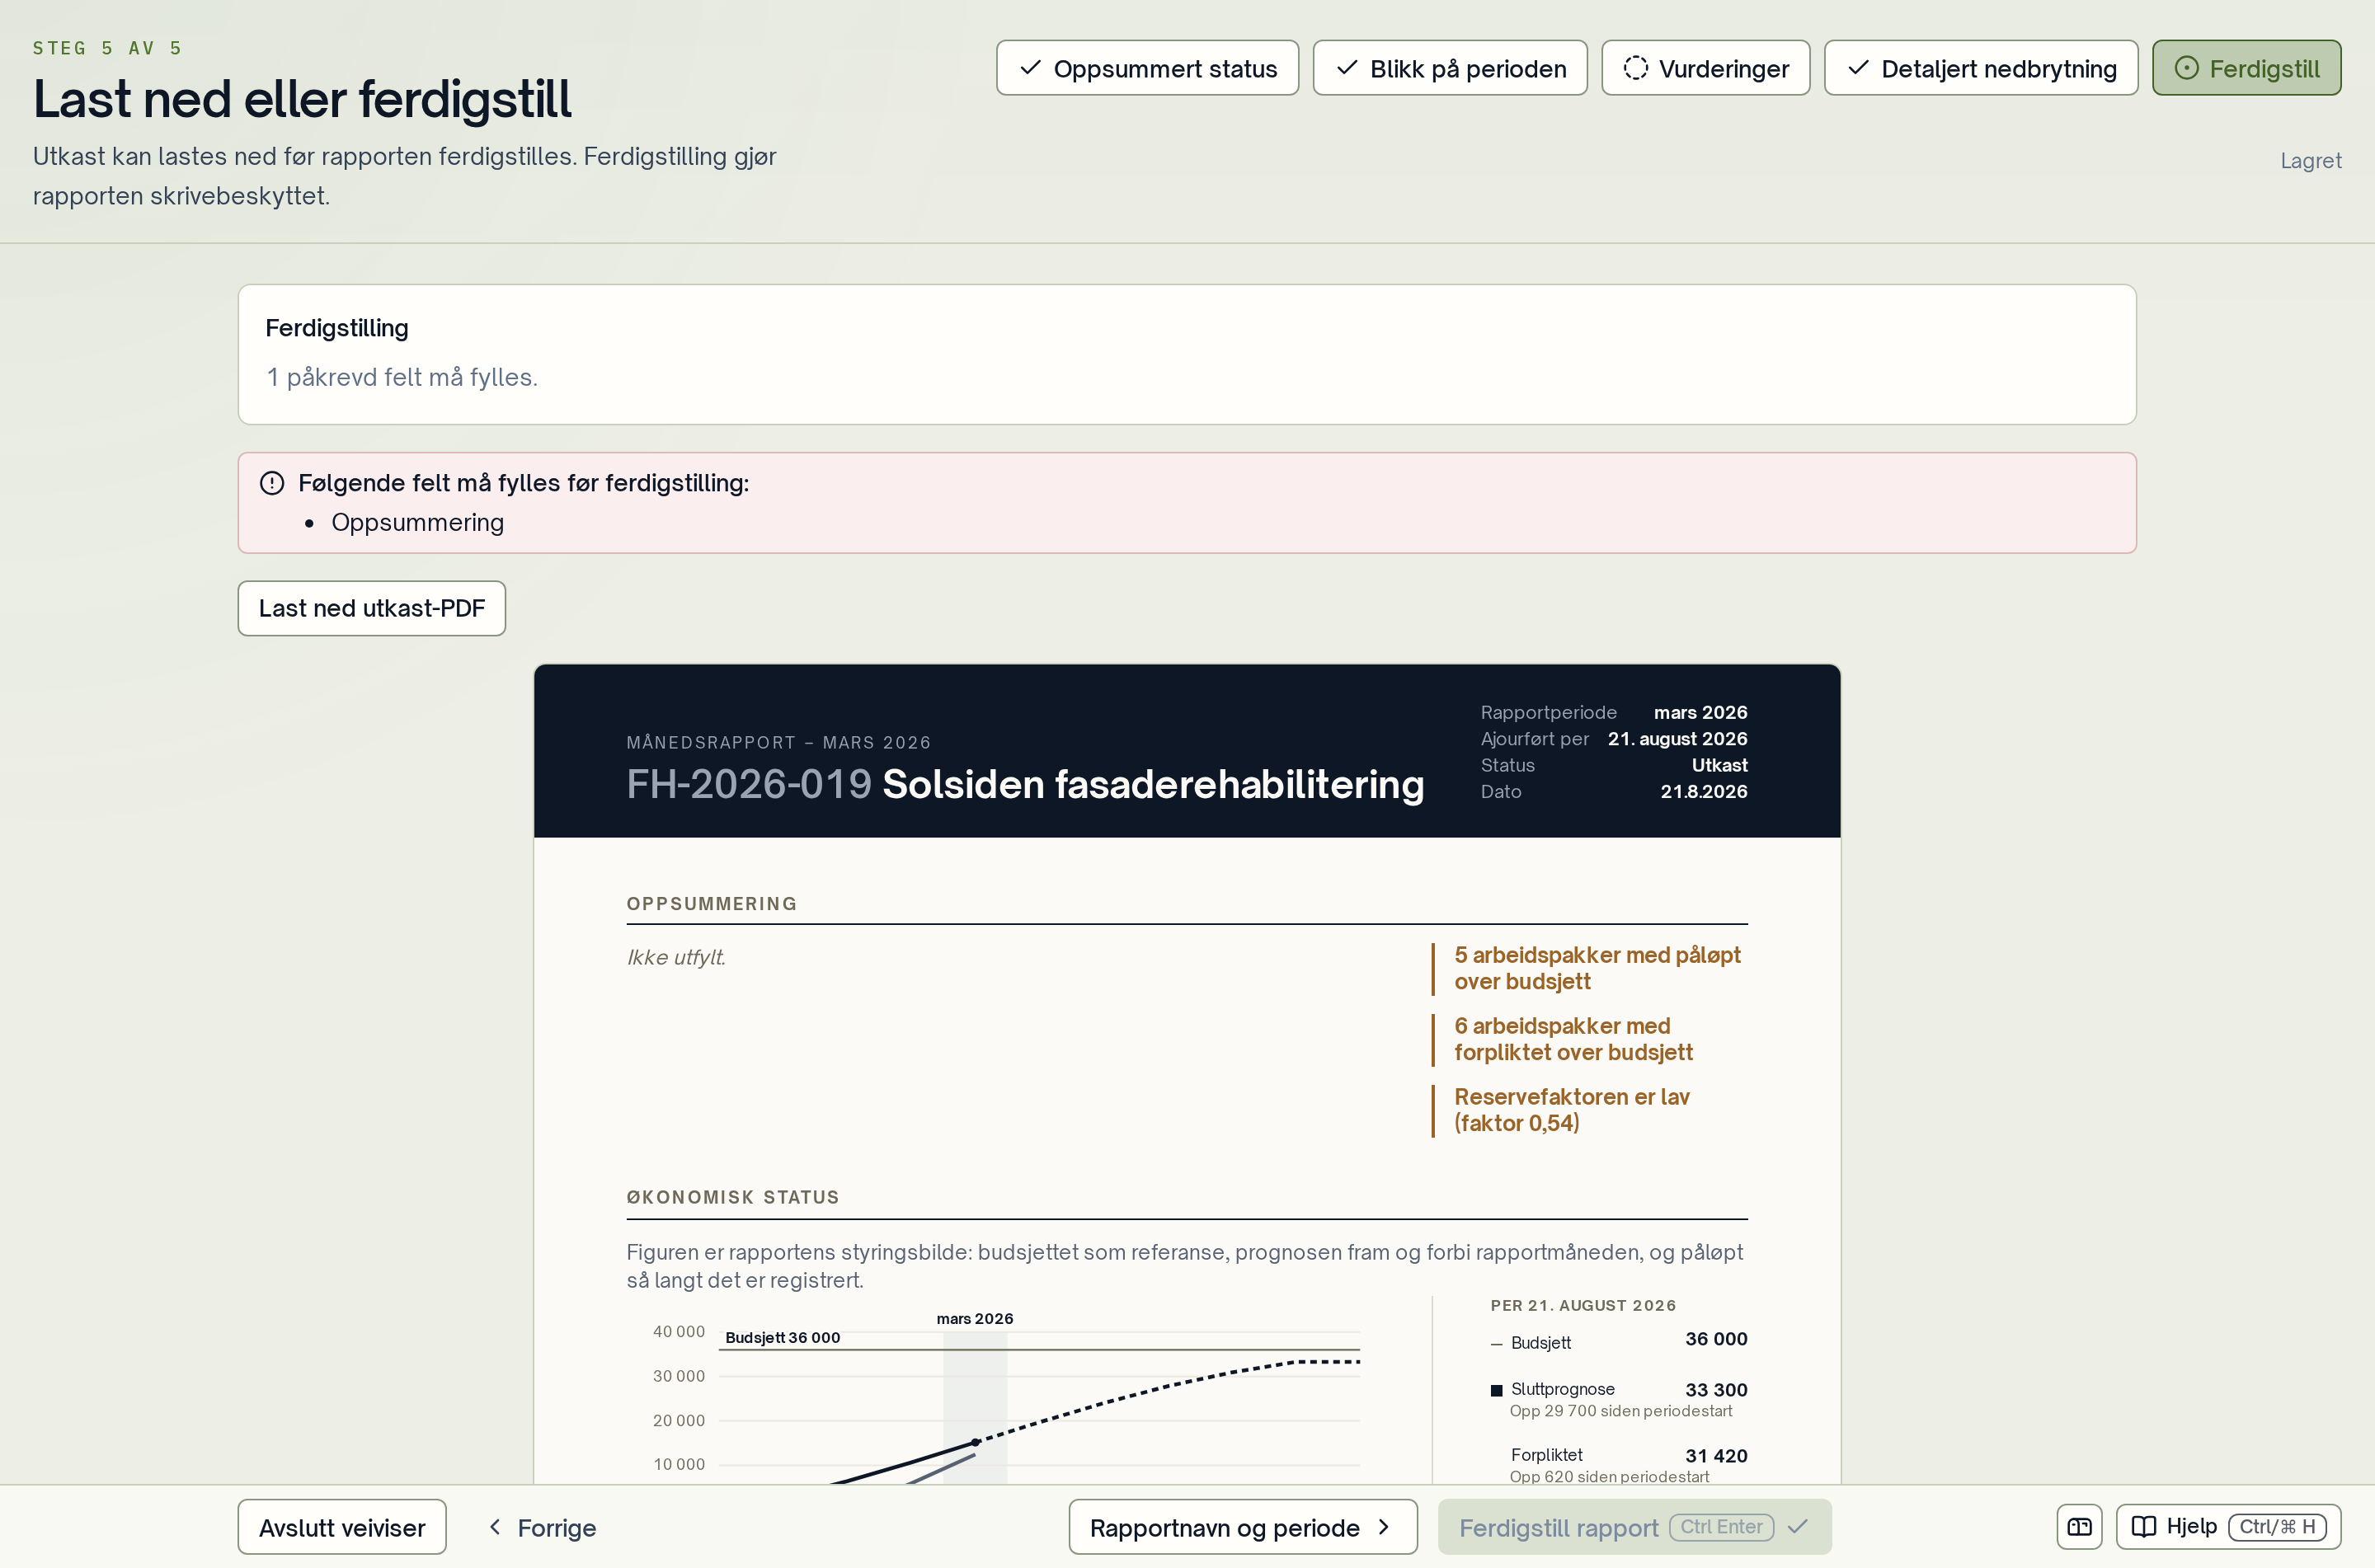
Task: Click checkmark icon on Detaljert nedbrytning
Action: [1858, 68]
